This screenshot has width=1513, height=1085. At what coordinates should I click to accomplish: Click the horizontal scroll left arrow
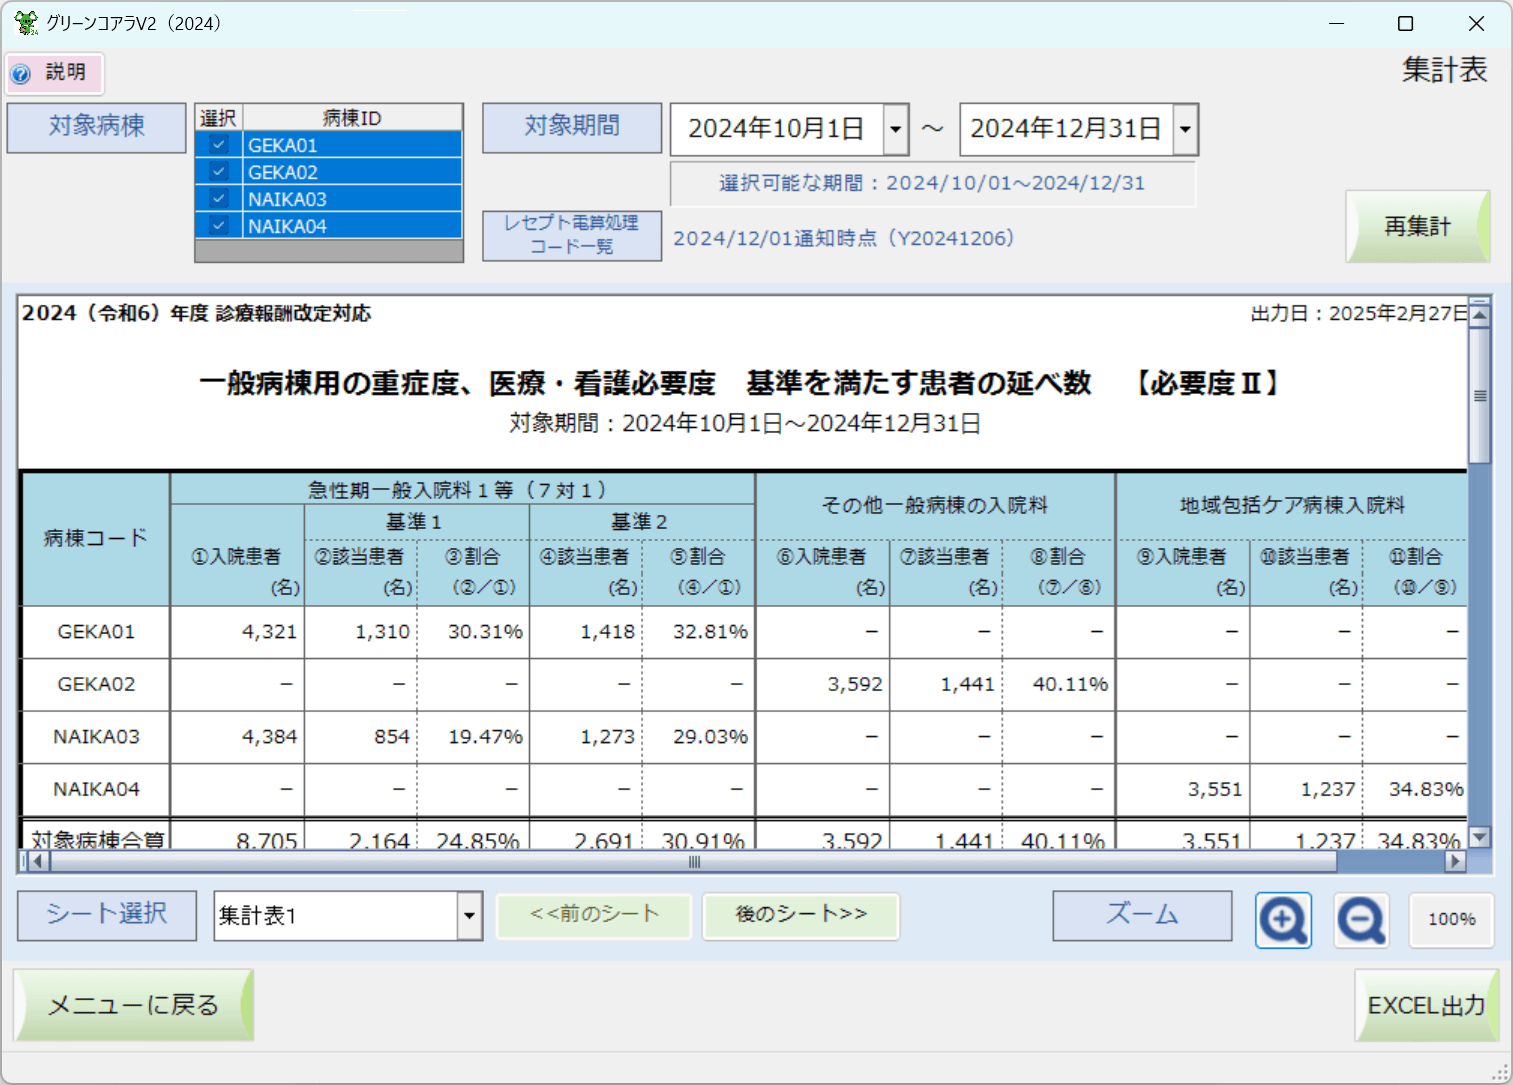point(38,861)
